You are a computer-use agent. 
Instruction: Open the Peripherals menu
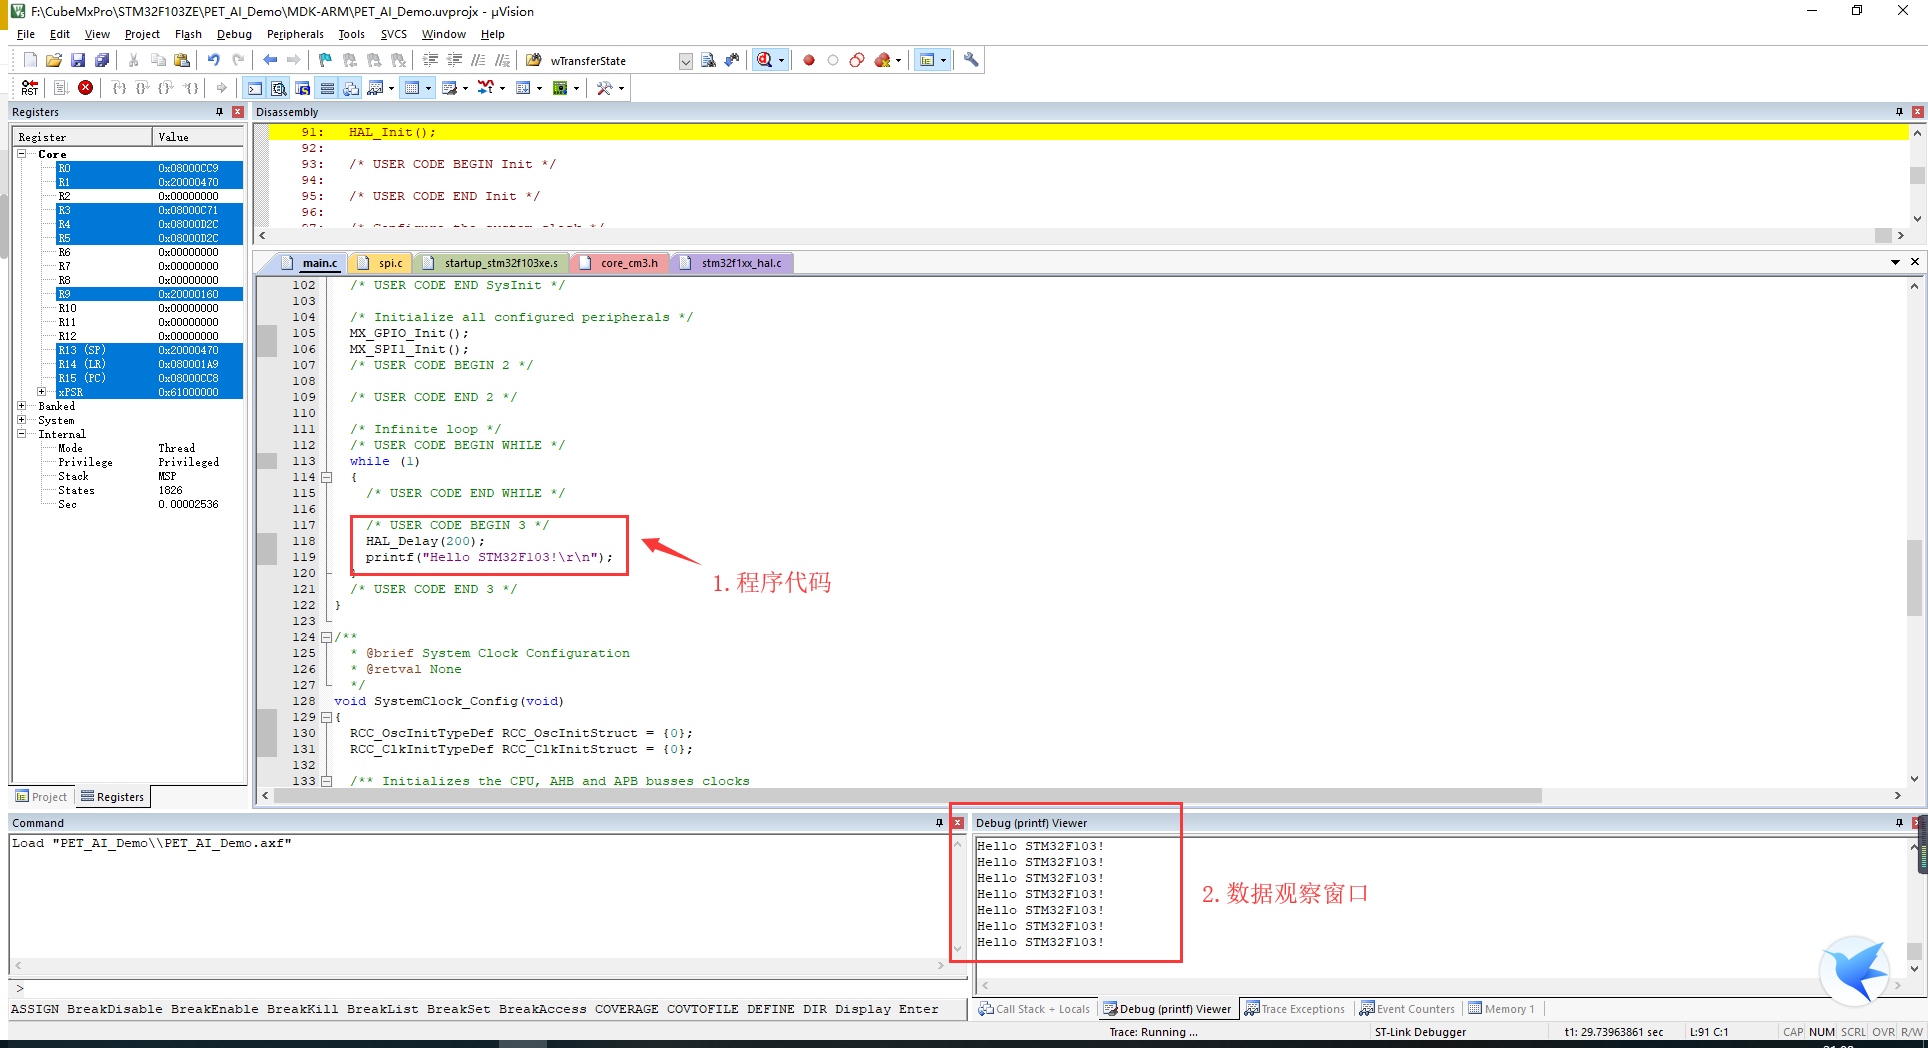click(295, 34)
